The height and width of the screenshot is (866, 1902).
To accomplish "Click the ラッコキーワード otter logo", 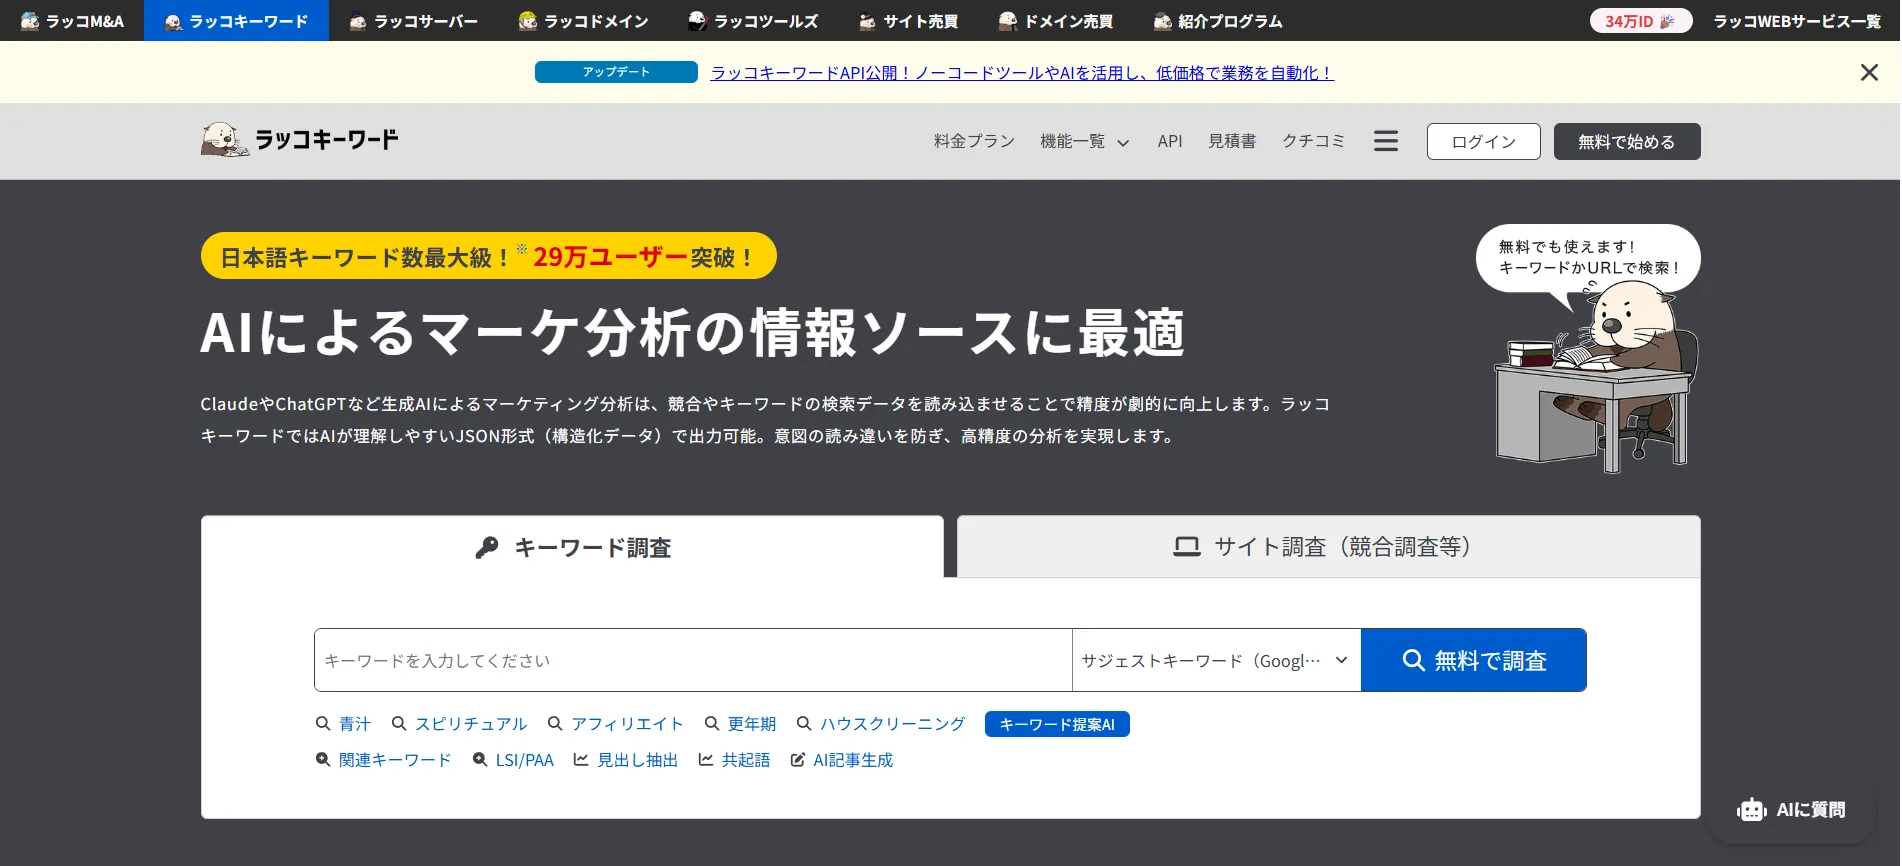I will (x=299, y=139).
